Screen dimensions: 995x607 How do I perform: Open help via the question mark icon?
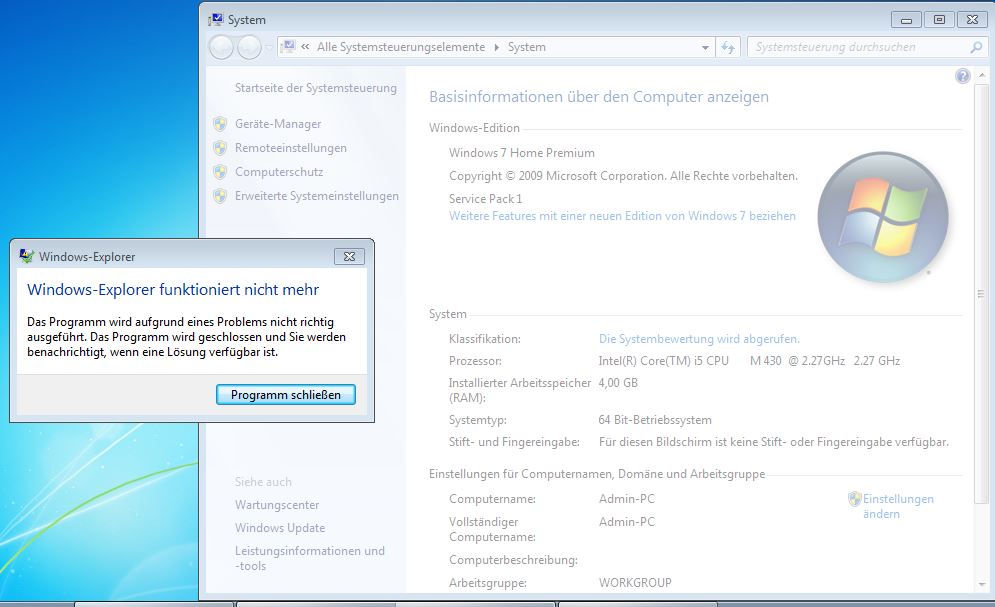963,76
